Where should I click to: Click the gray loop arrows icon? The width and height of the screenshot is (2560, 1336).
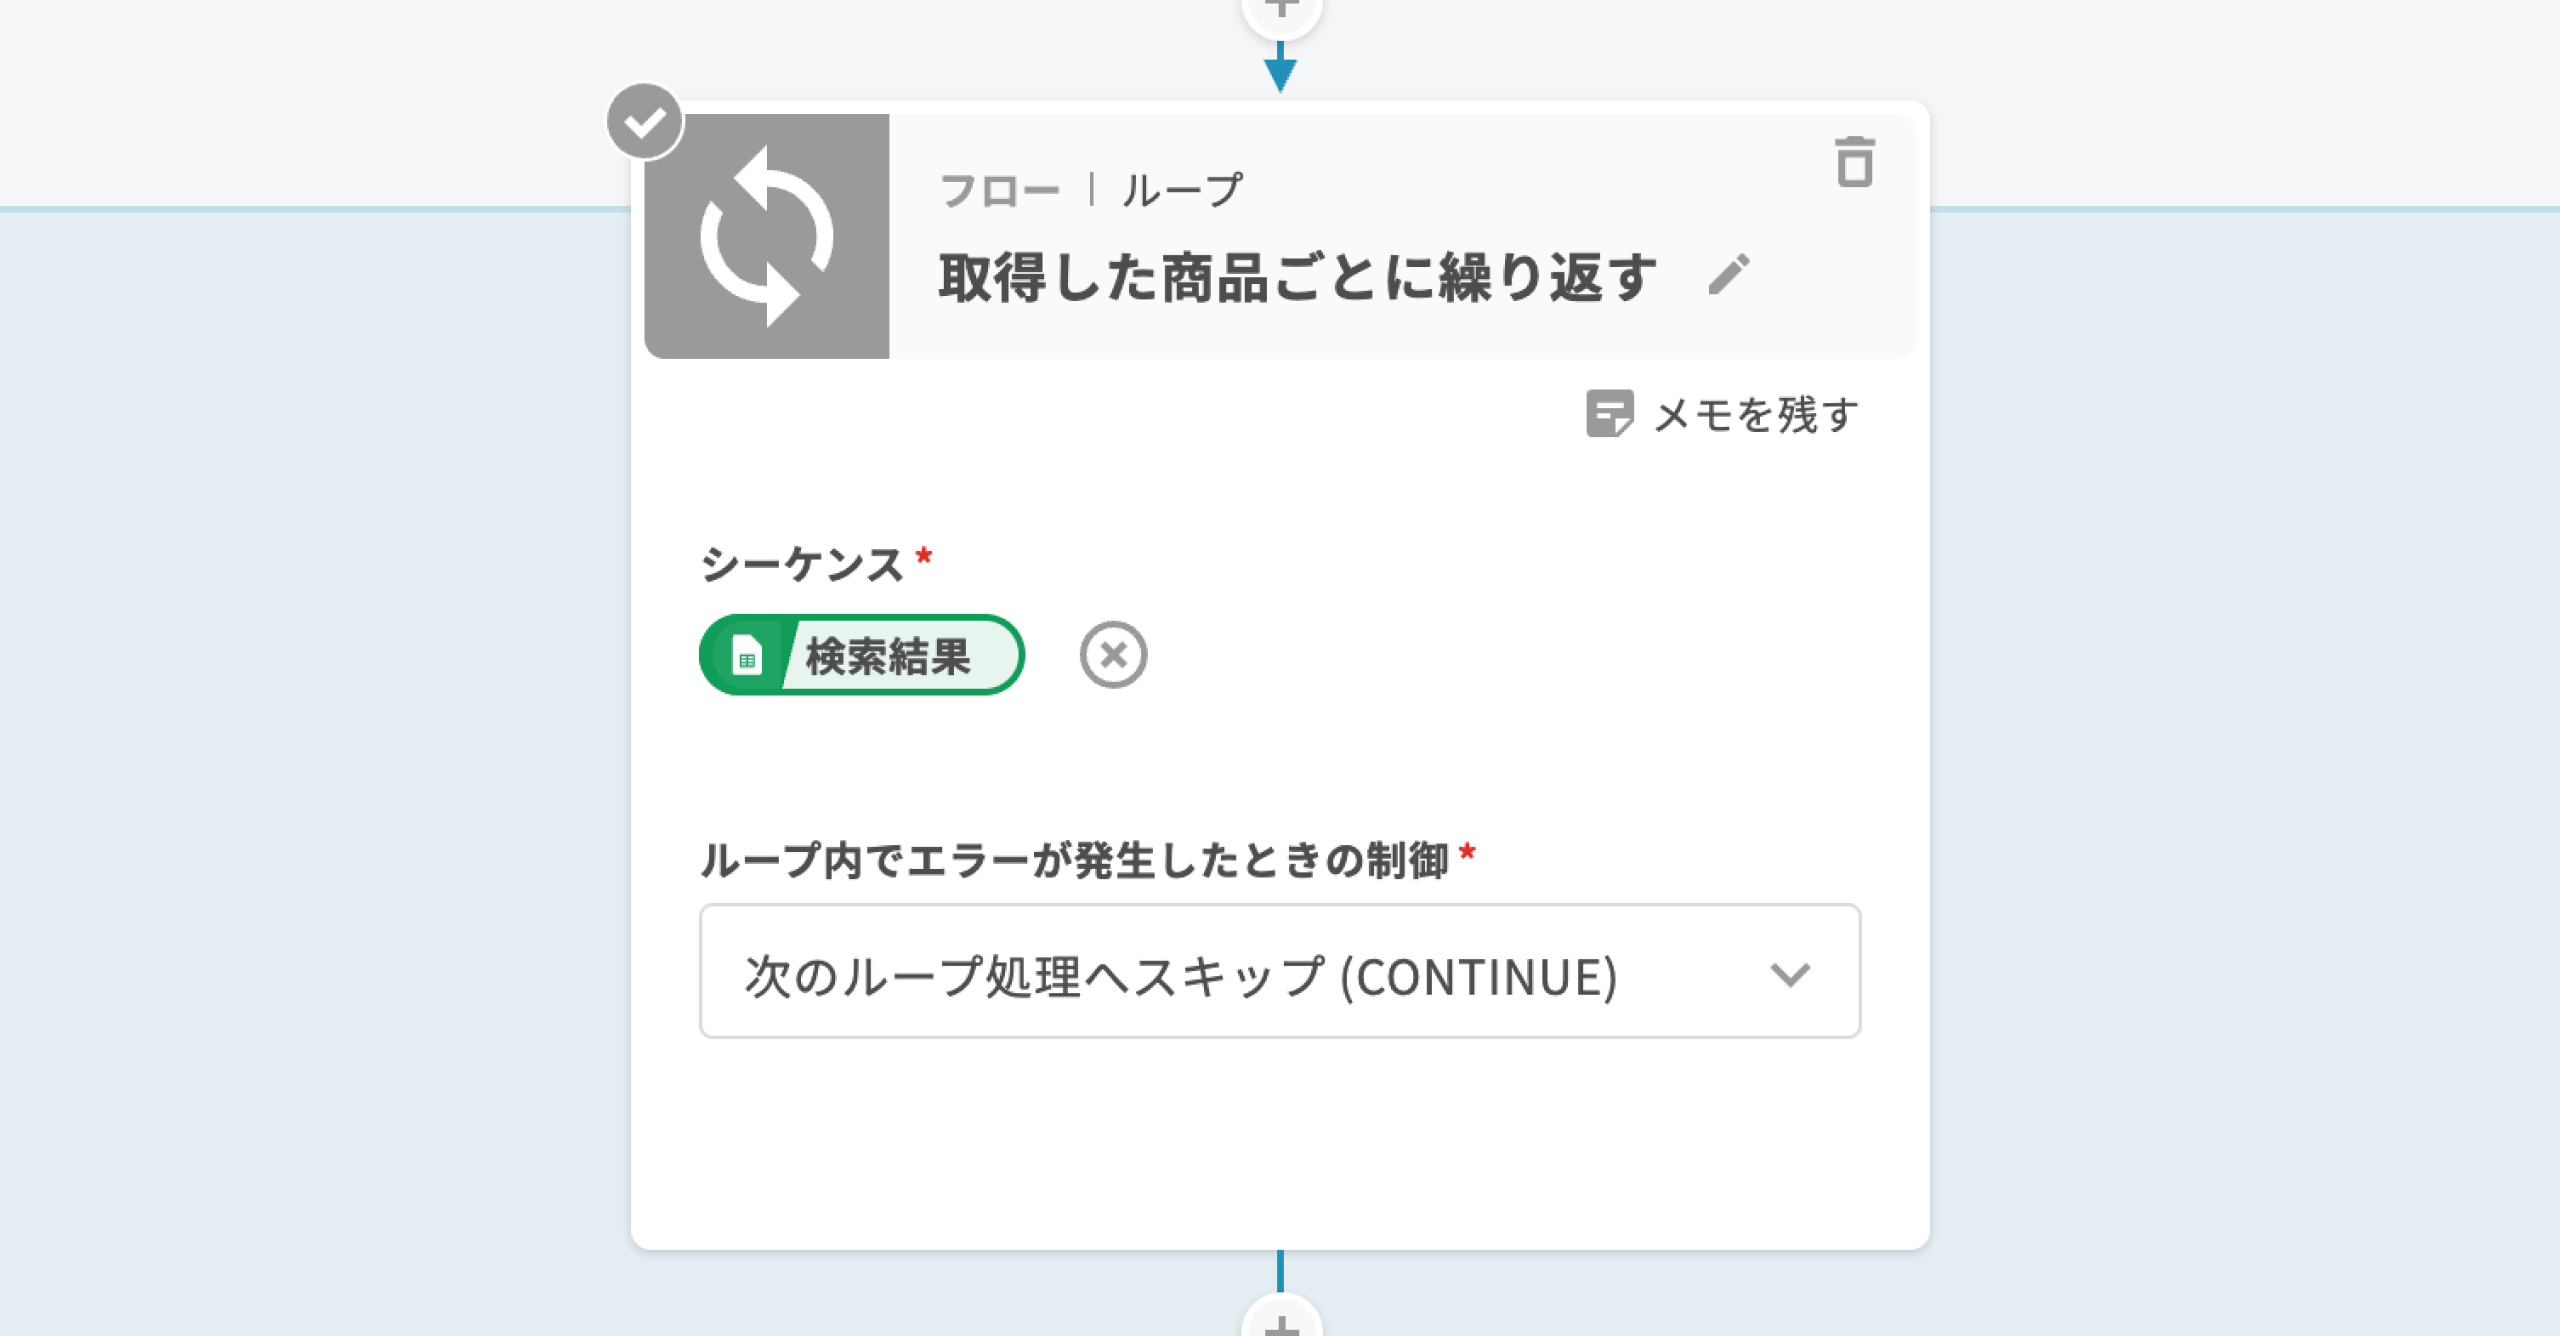pyautogui.click(x=767, y=237)
